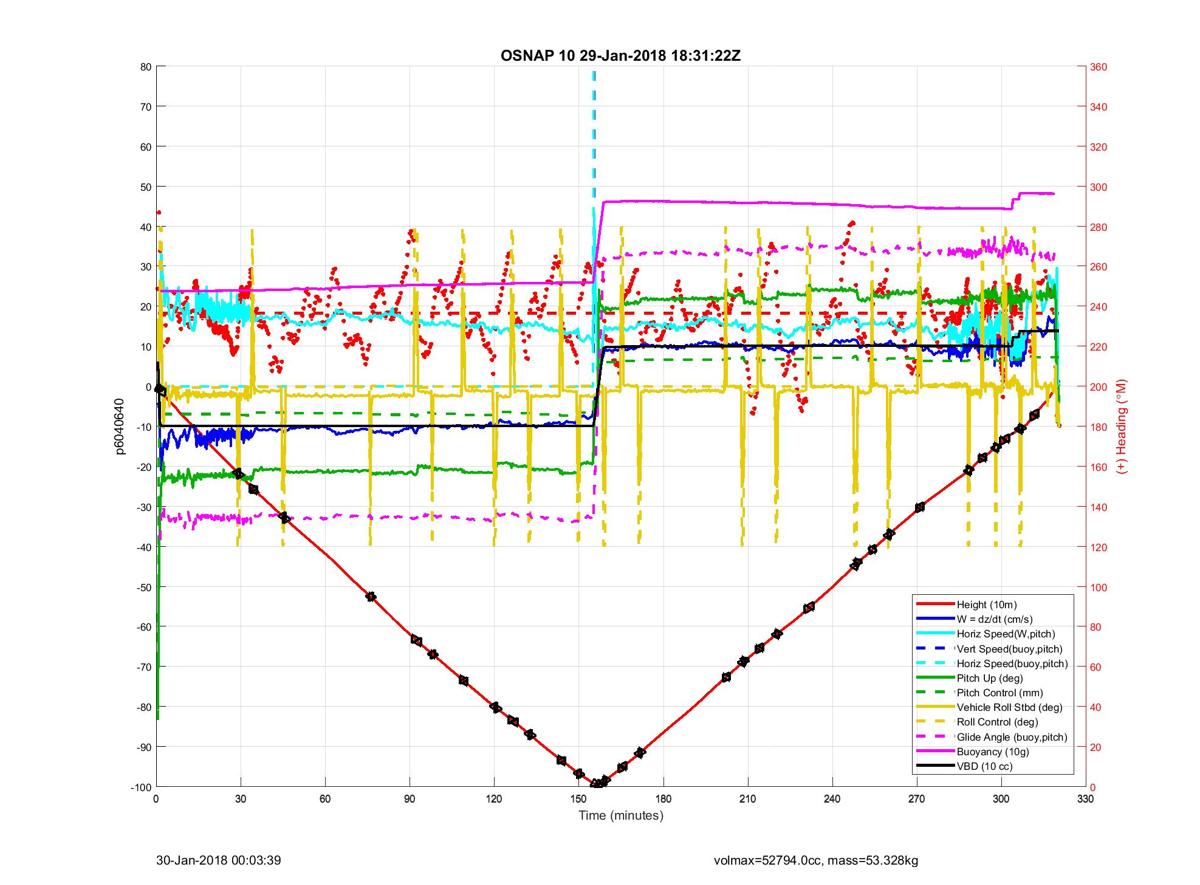
Task: Click the 'Buoyancy (10g)' legend label
Action: point(991,751)
